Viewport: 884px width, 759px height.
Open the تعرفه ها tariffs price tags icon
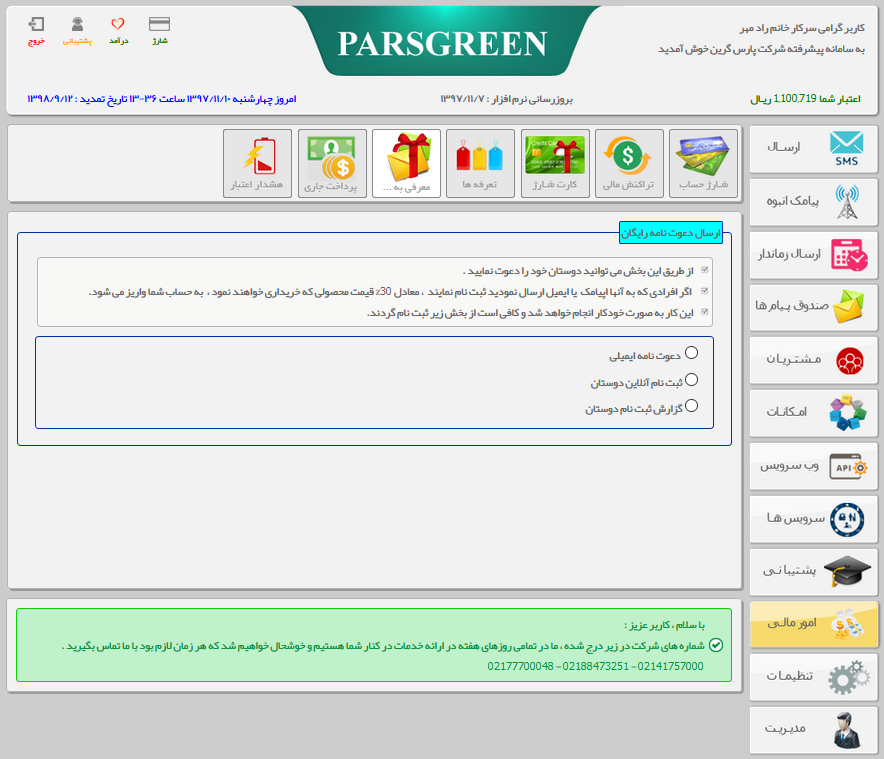[x=480, y=163]
